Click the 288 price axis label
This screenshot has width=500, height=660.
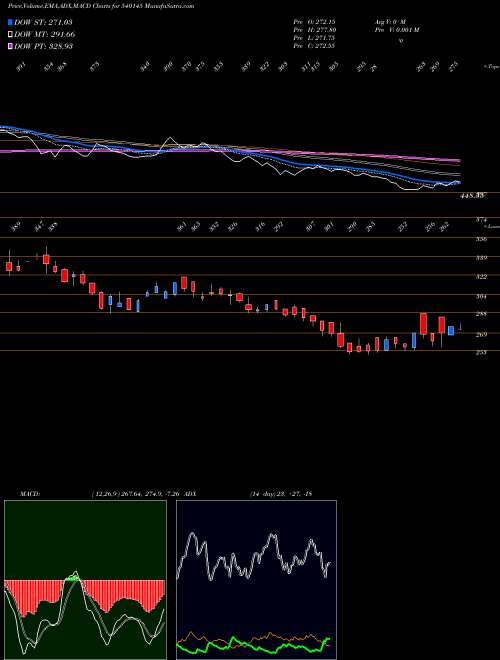[x=482, y=314]
